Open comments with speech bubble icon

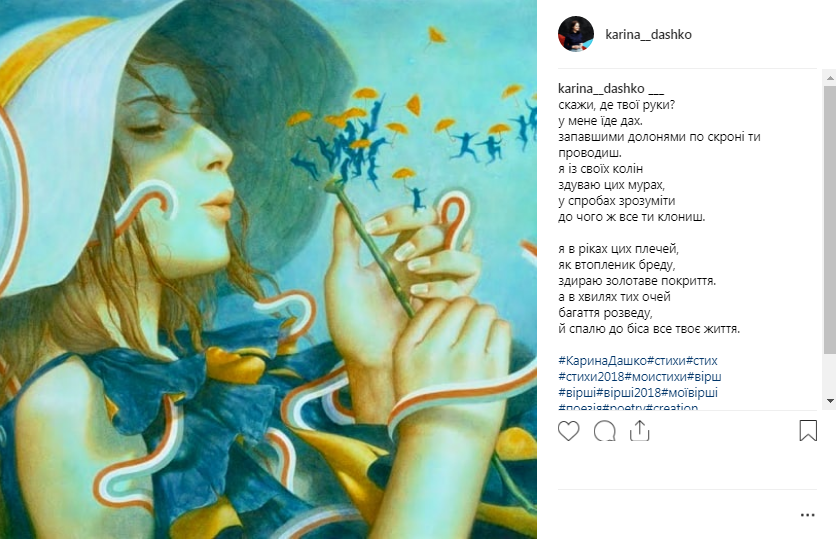tap(605, 431)
